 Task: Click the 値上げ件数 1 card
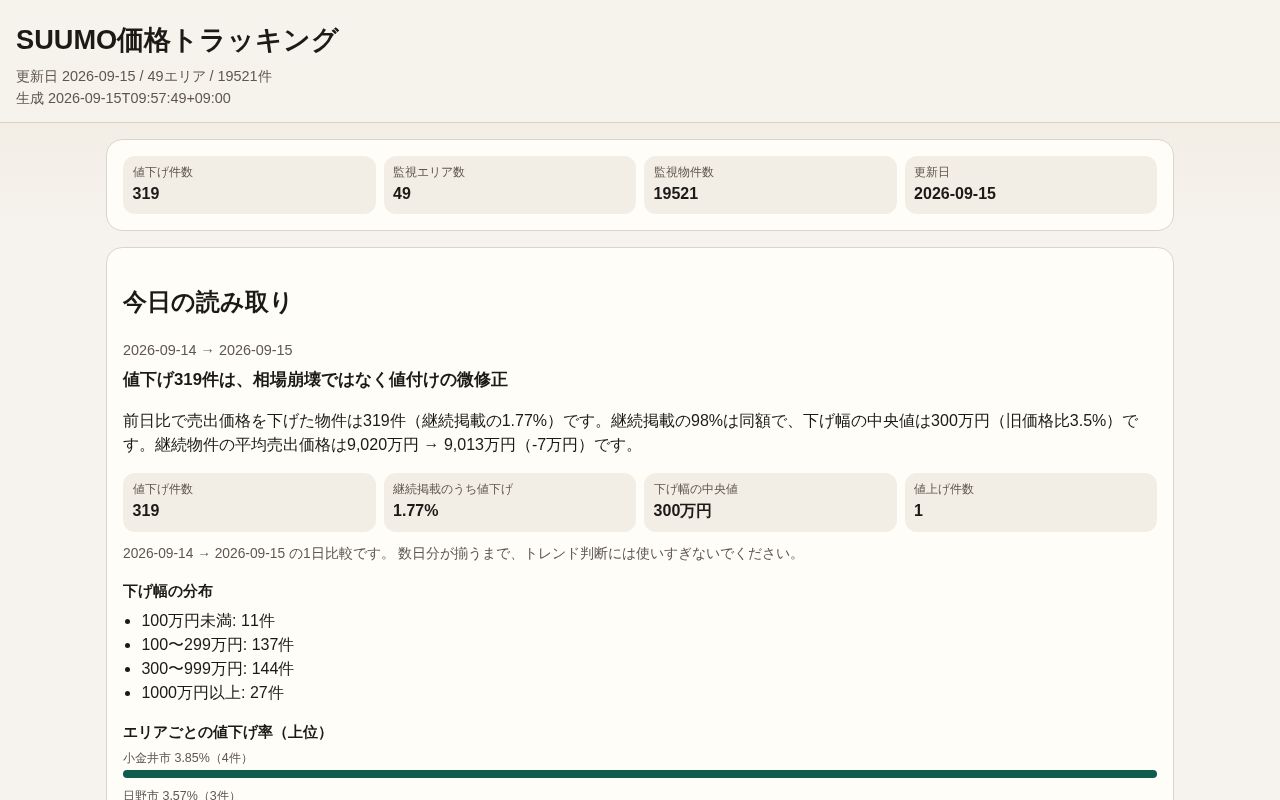coord(1031,502)
